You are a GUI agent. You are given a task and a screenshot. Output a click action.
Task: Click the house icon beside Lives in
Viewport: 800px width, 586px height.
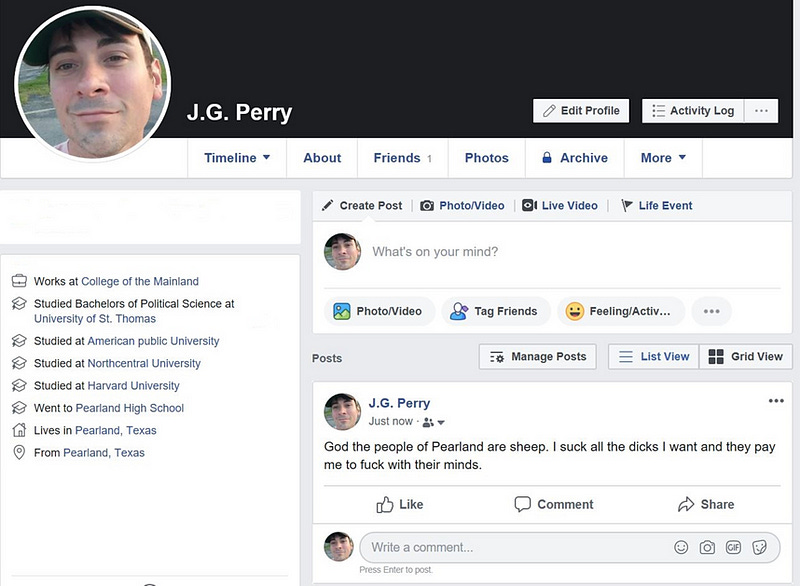[x=19, y=430]
